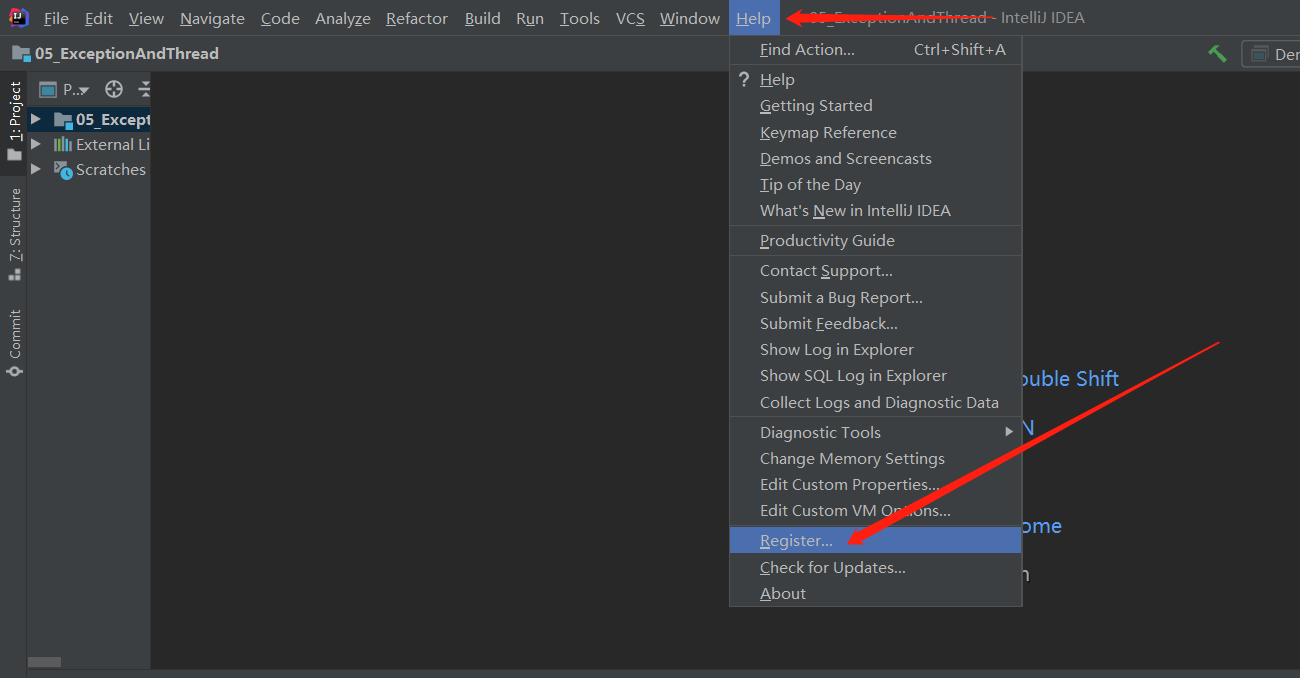This screenshot has height=678, width=1300.
Task: Toggle the Structure tool window tab
Action: 14,235
